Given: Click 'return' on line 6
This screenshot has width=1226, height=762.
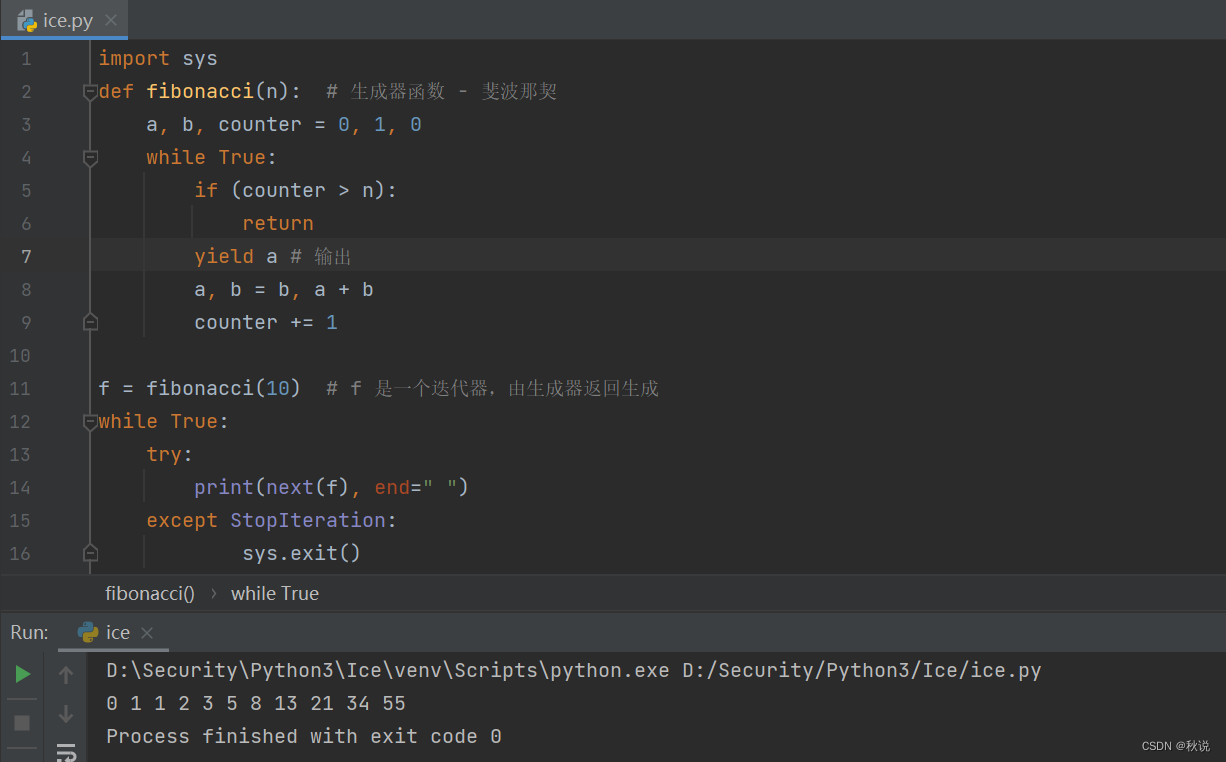Looking at the screenshot, I should 278,224.
